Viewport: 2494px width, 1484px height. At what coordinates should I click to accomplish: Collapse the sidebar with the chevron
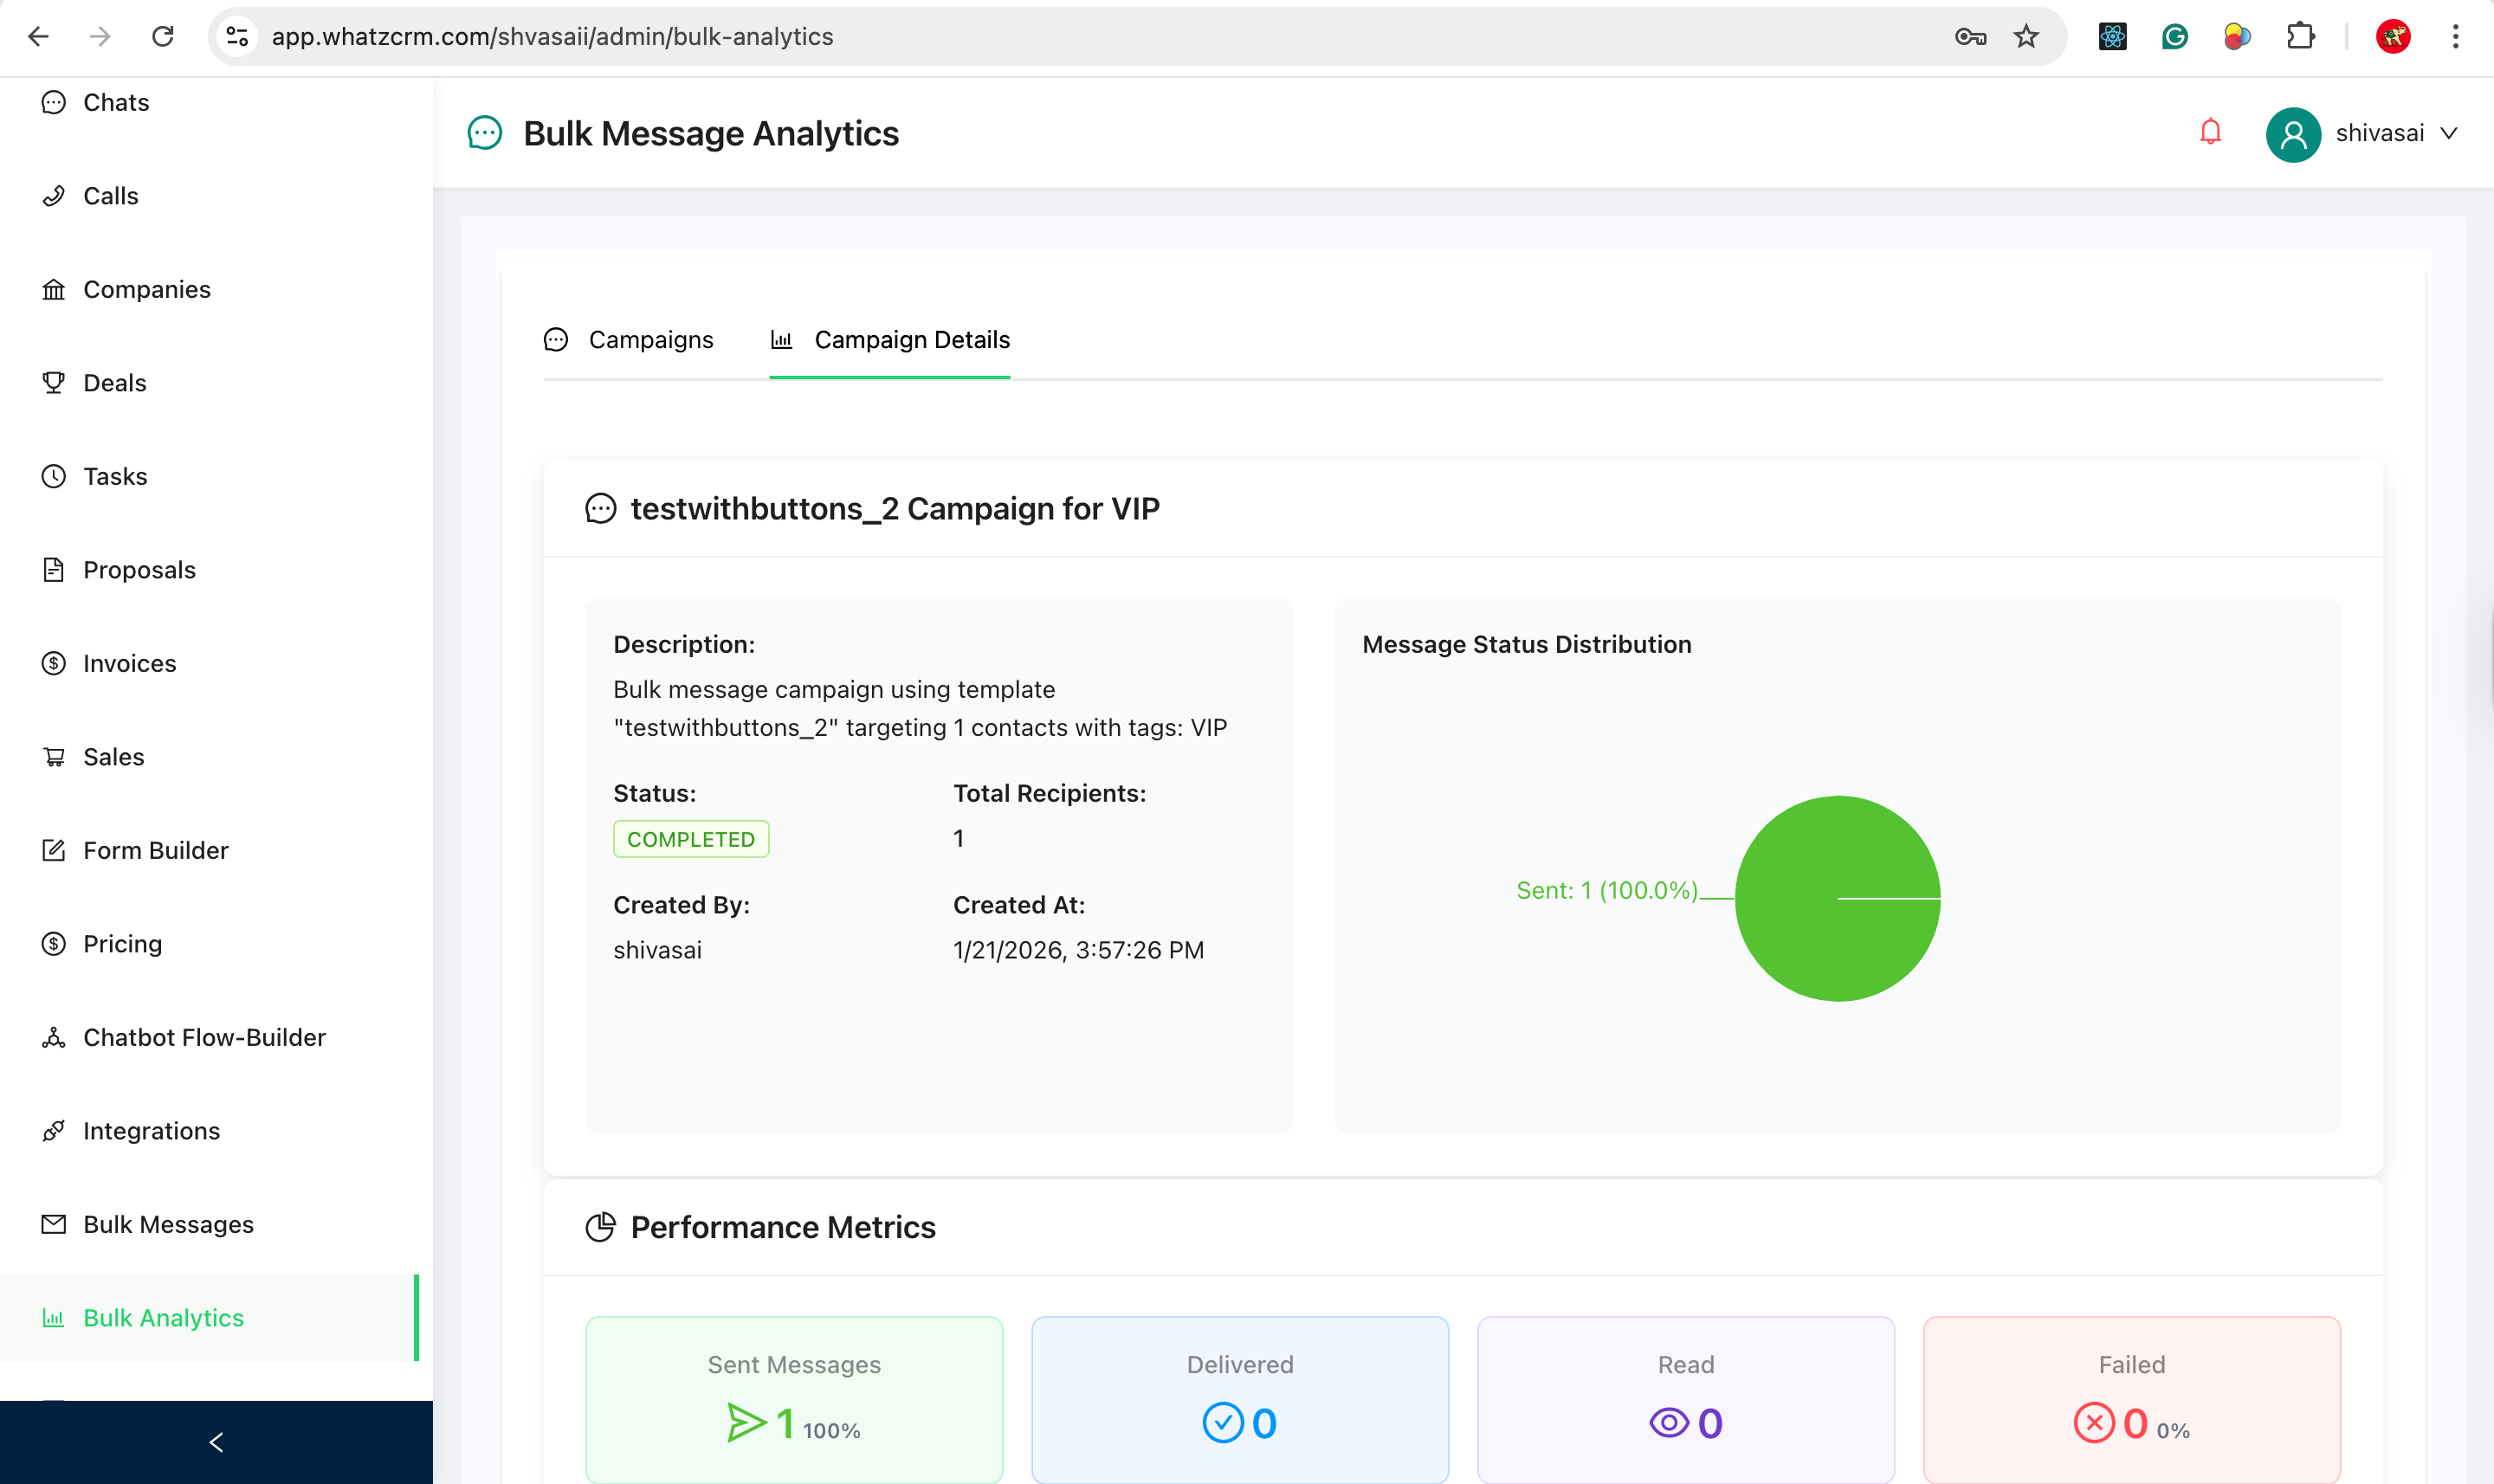(216, 1442)
